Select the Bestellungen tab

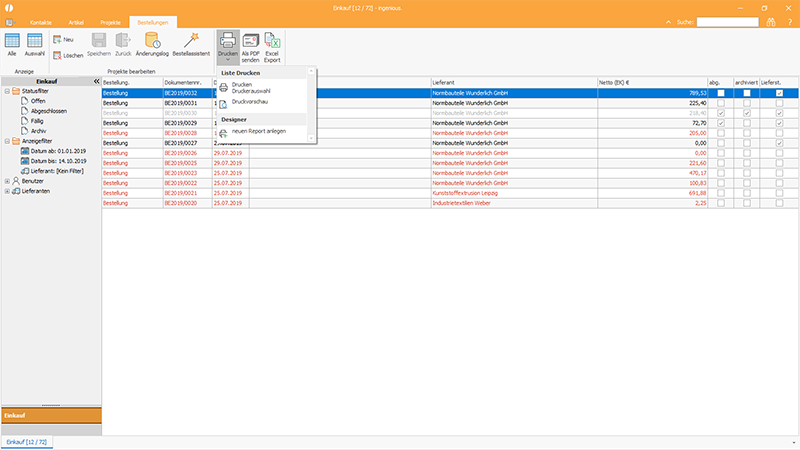(153, 22)
